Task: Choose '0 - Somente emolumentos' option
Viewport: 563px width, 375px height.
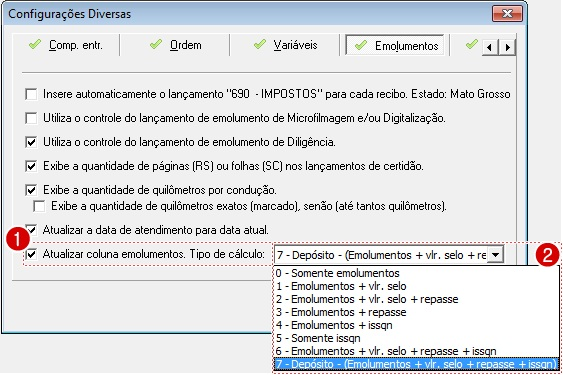Action: (x=417, y=273)
